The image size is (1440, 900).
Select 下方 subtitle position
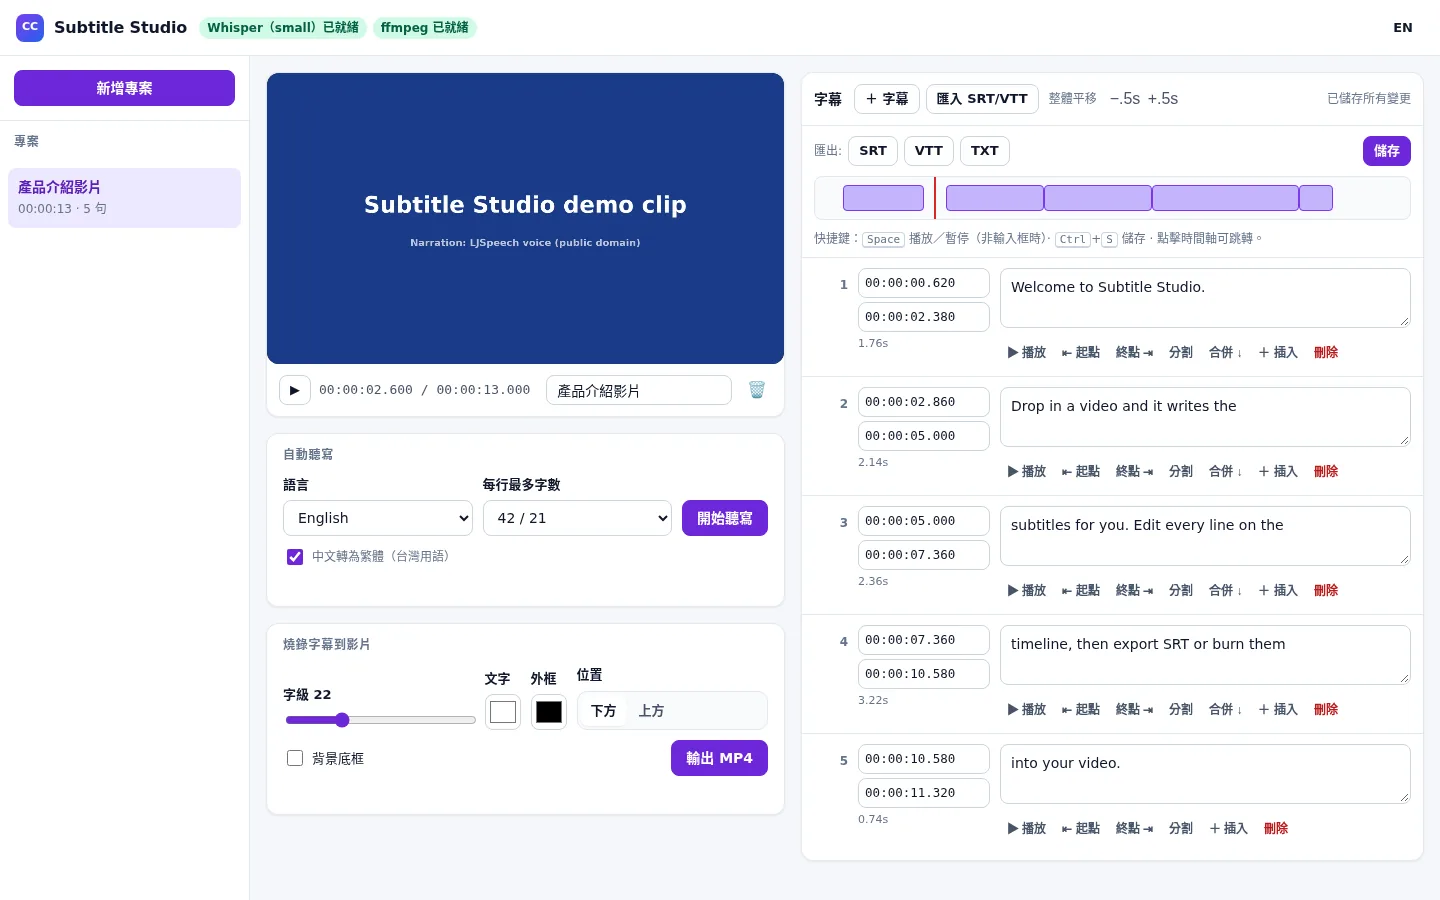coord(603,711)
